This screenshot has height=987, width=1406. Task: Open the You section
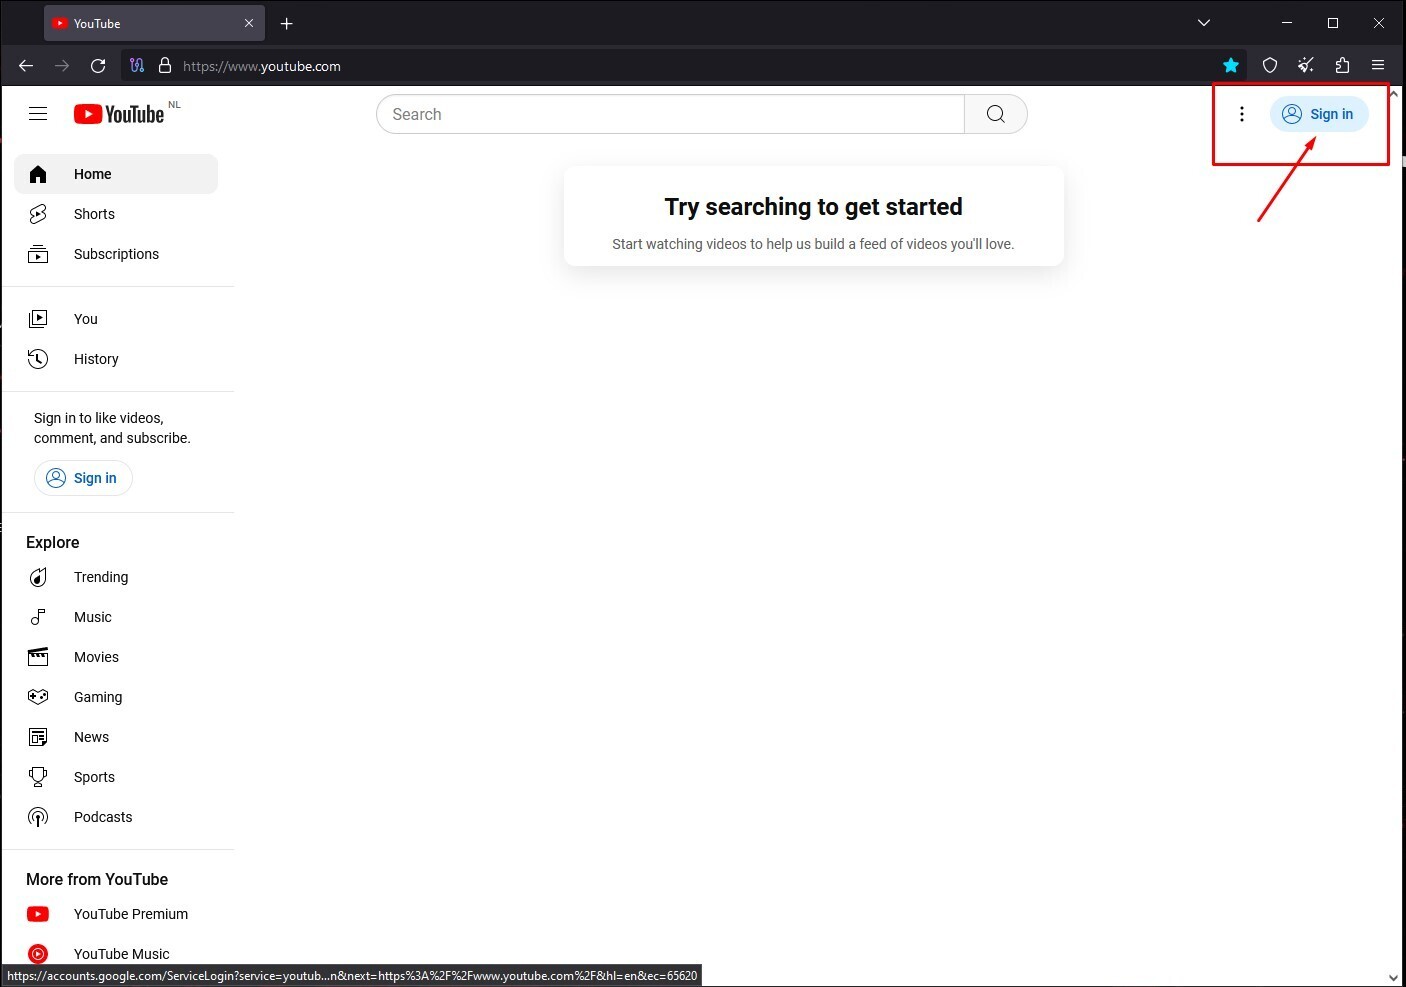coord(116,319)
